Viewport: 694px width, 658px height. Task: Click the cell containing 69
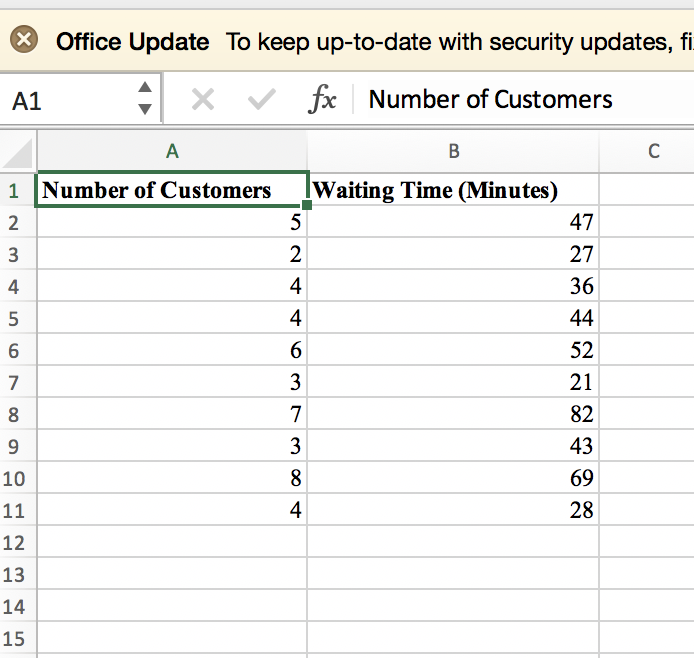pos(453,478)
